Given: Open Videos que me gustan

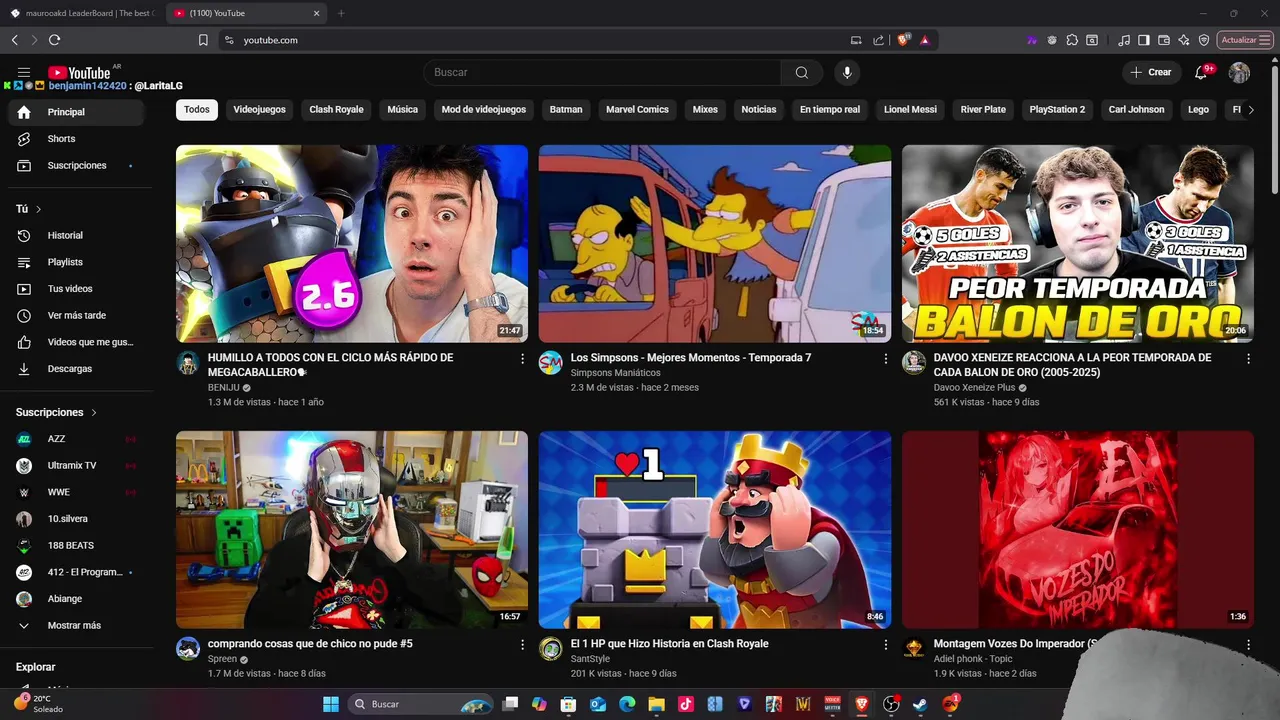Looking at the screenshot, I should (x=76, y=342).
